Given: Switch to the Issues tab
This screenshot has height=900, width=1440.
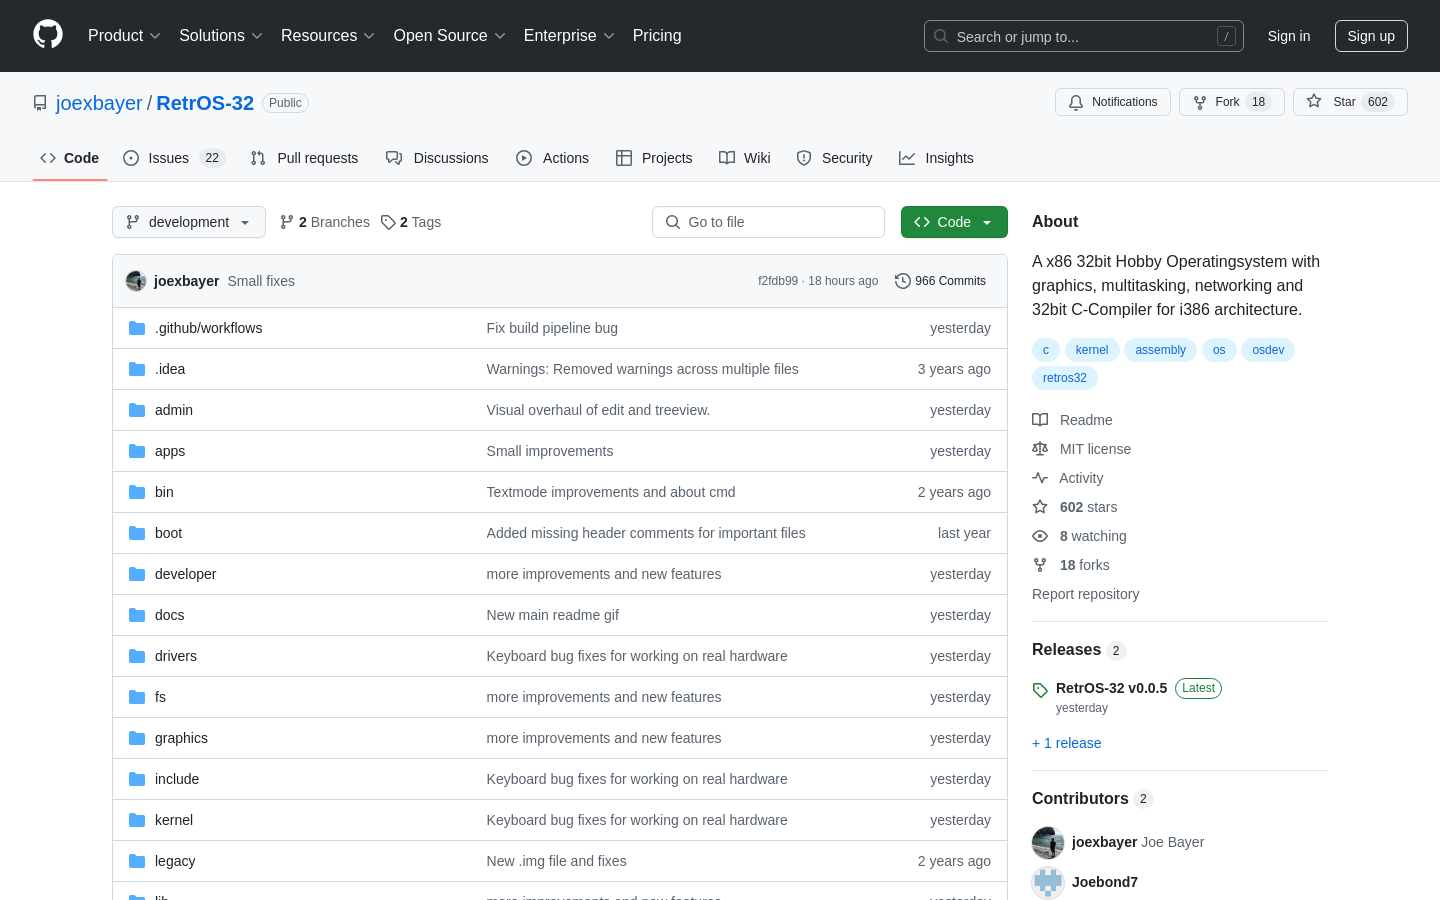Looking at the screenshot, I should pyautogui.click(x=174, y=158).
